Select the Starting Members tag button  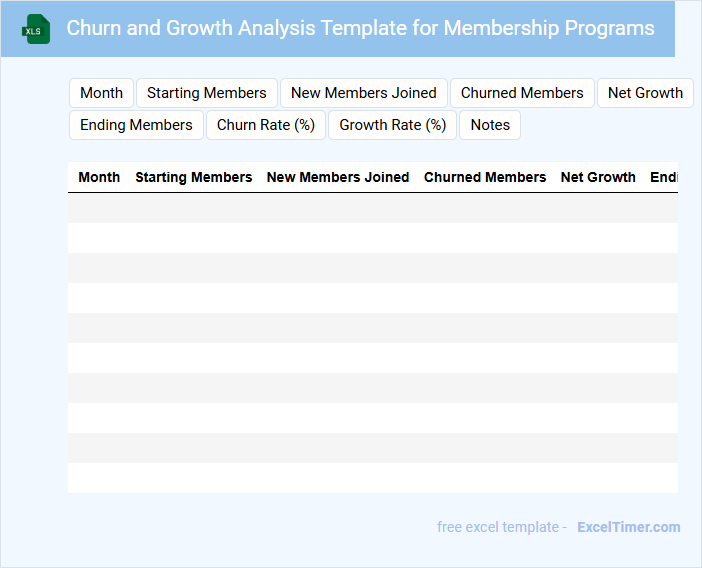click(206, 93)
